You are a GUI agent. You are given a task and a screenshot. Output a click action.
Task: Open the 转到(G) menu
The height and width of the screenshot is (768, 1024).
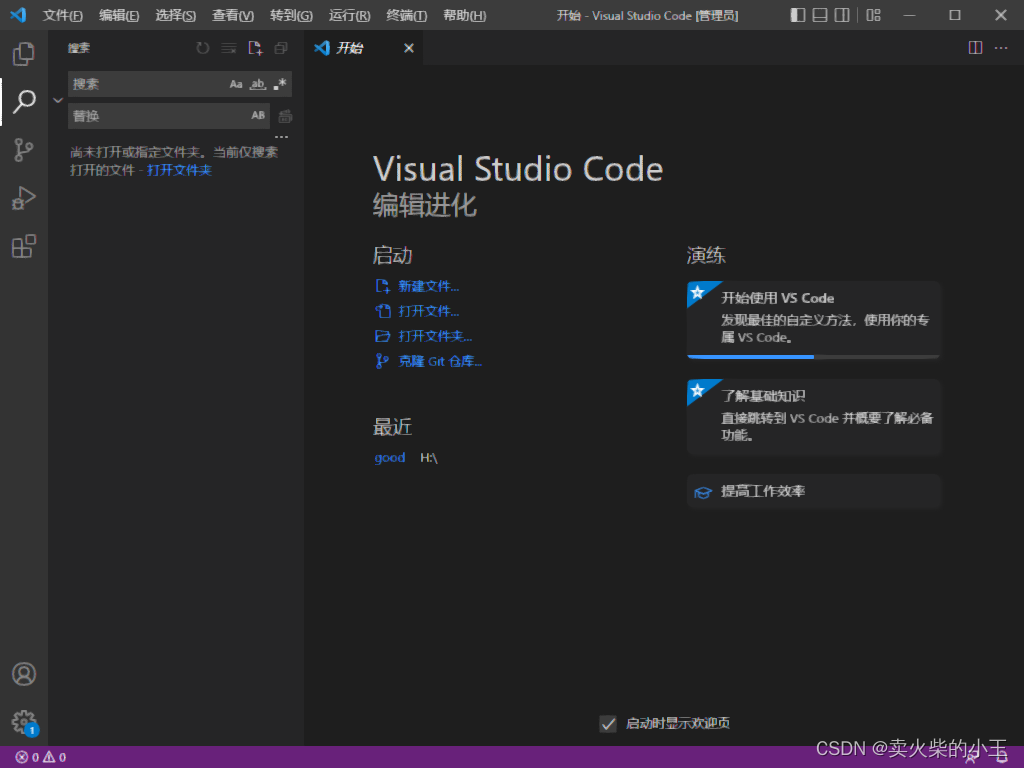click(x=291, y=15)
